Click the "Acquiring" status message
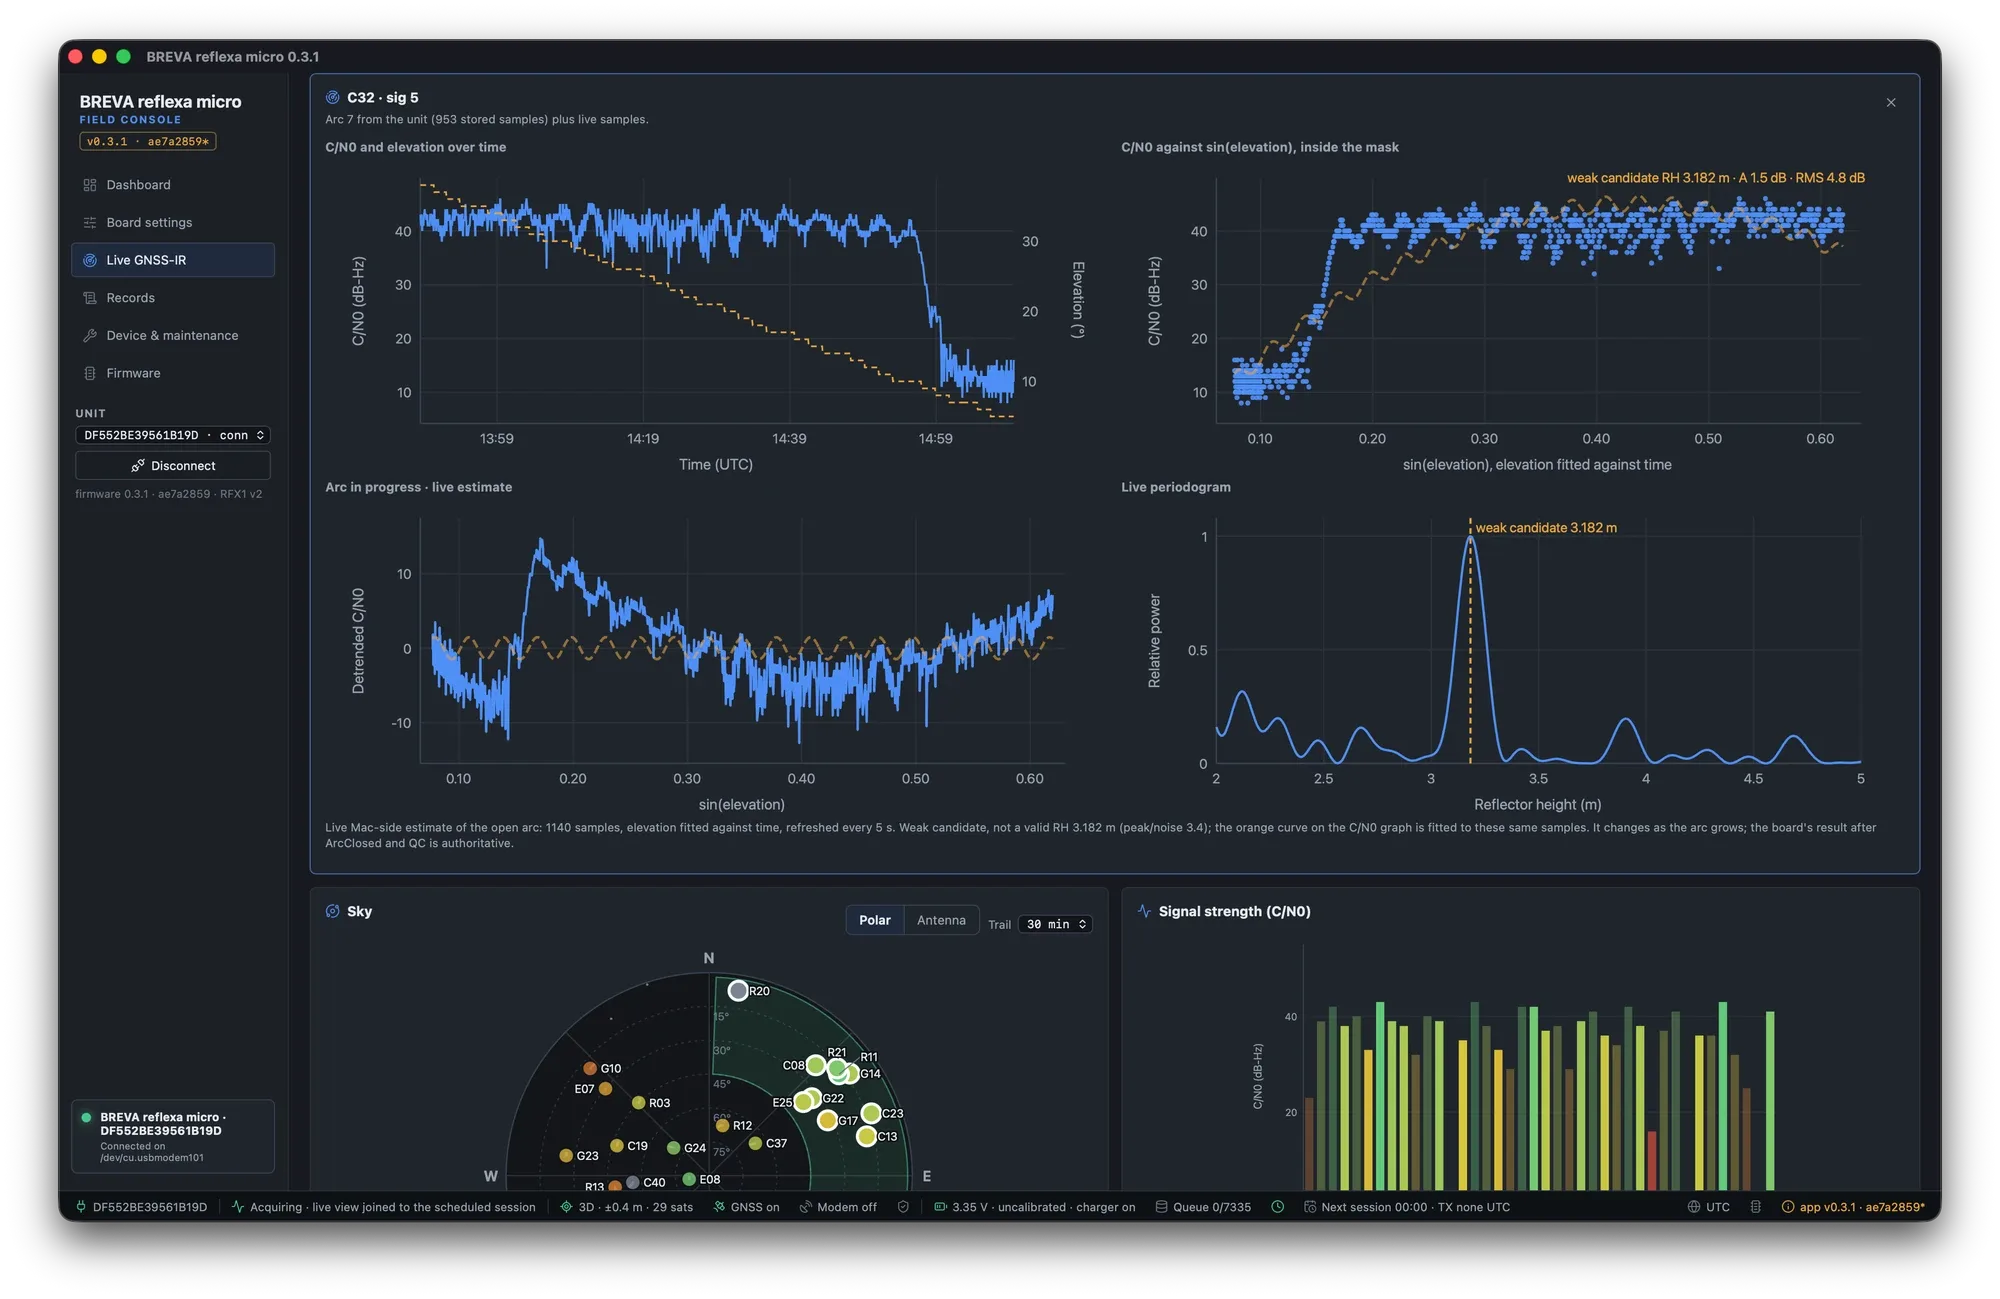 (x=384, y=1207)
